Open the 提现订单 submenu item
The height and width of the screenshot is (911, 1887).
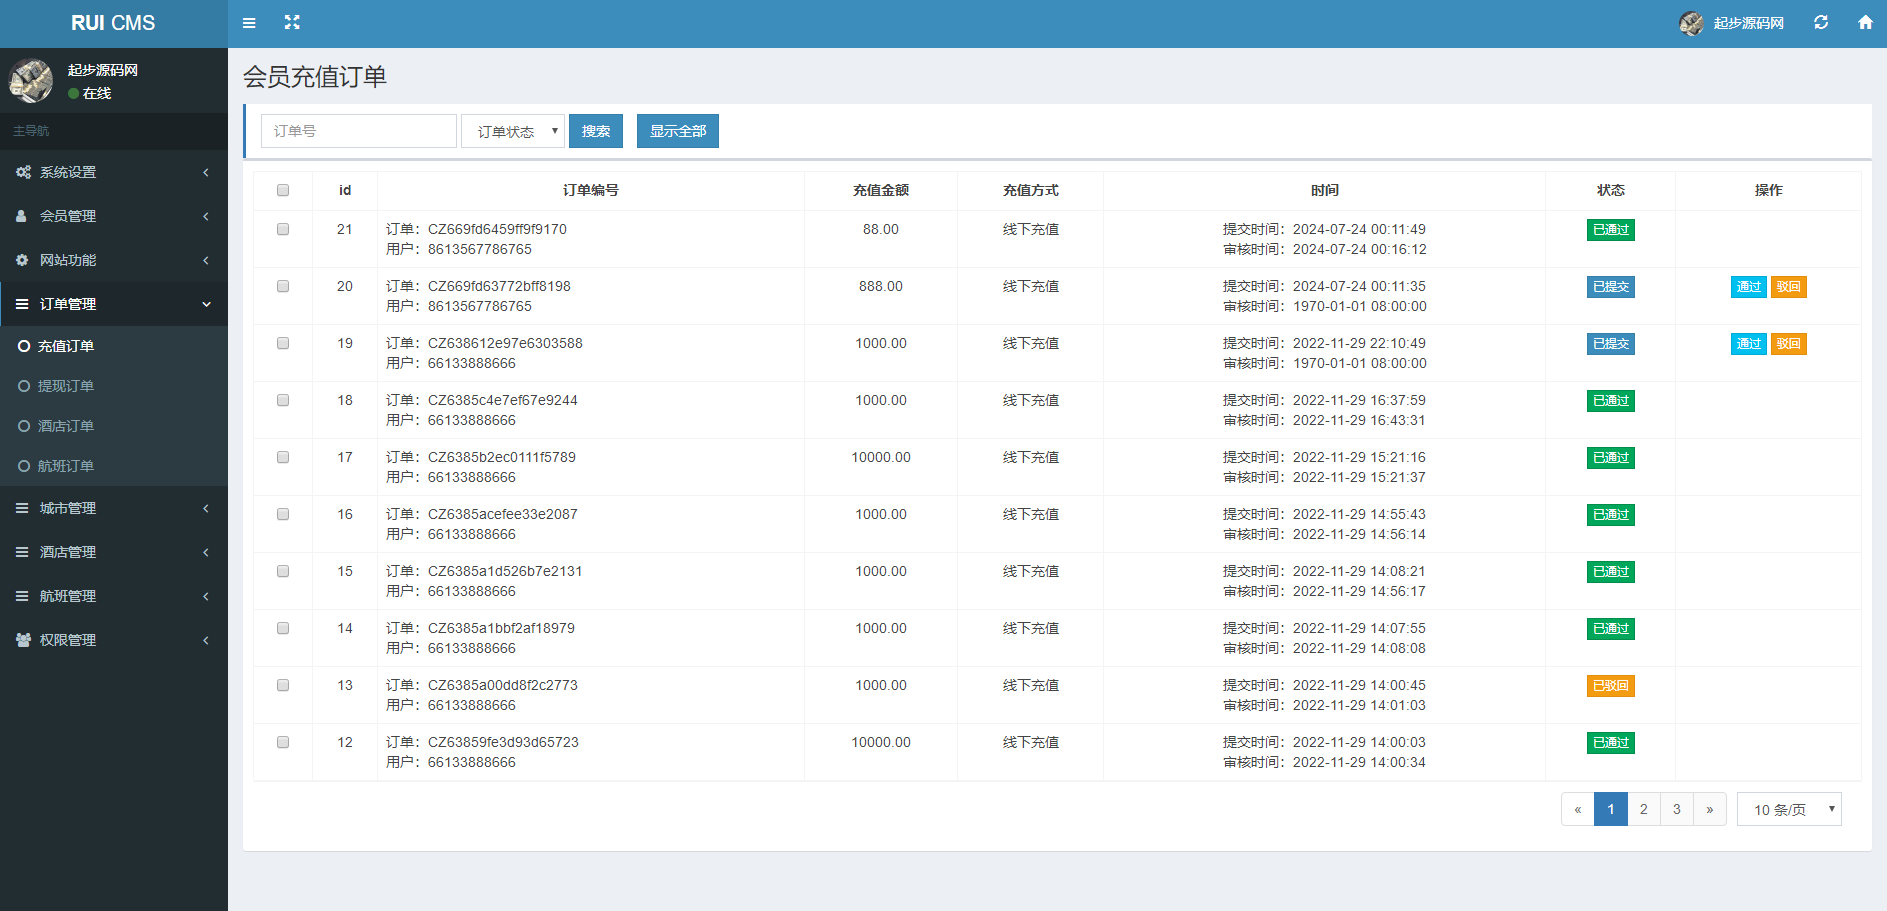click(66, 386)
